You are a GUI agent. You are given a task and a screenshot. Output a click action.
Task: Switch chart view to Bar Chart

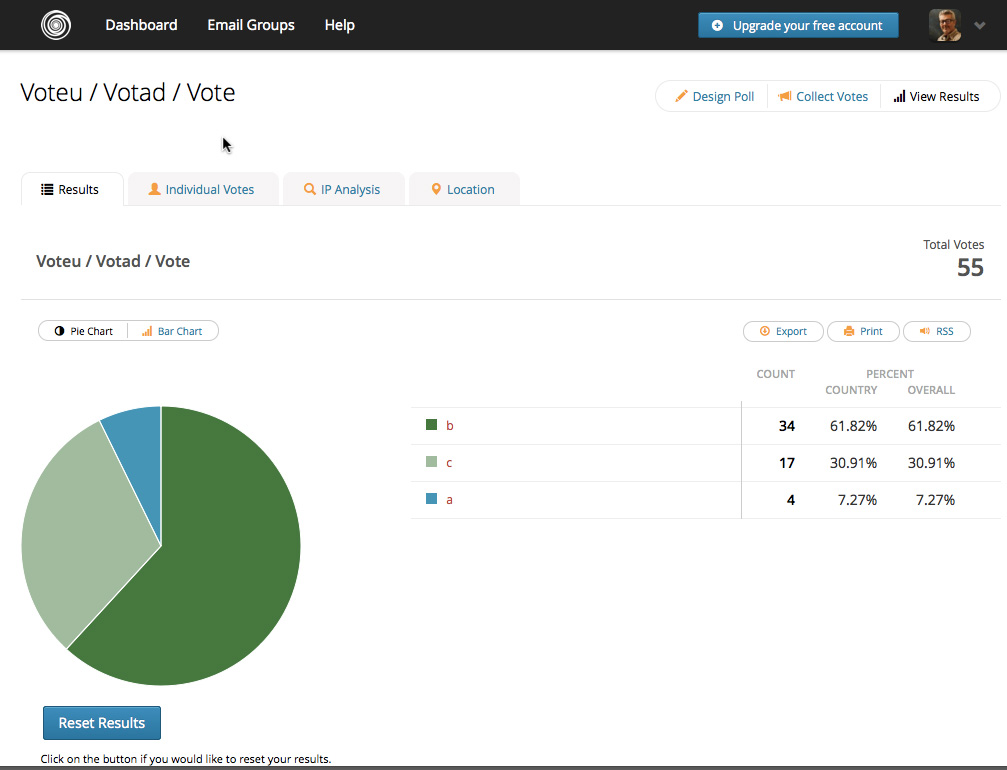172,331
